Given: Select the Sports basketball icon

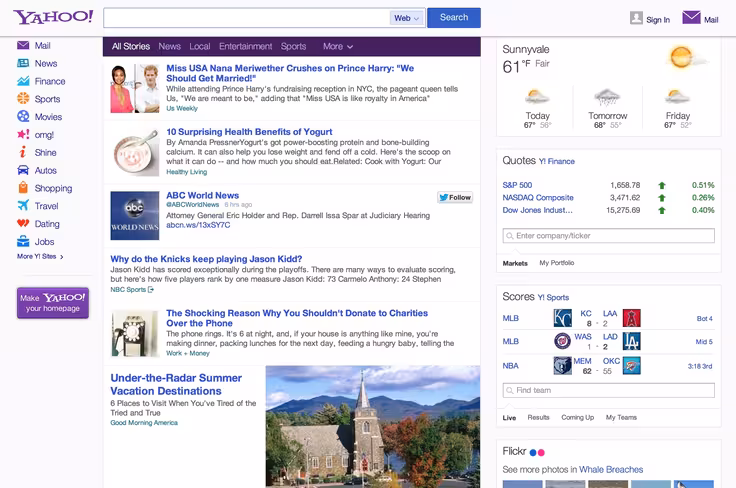Looking at the screenshot, I should (x=23, y=99).
